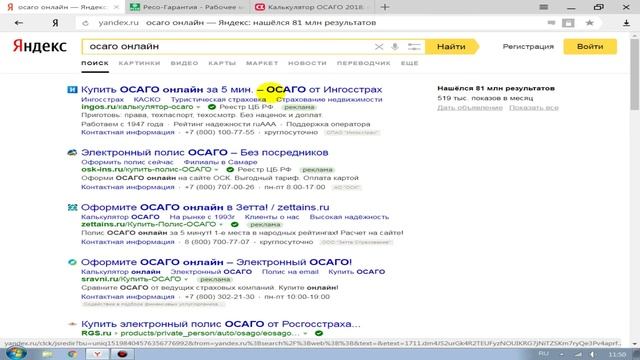Viewport: 640px width, 360px height.
Task: Close the 'осаго онлайн — Яндекс' tab
Action: click(x=116, y=7)
